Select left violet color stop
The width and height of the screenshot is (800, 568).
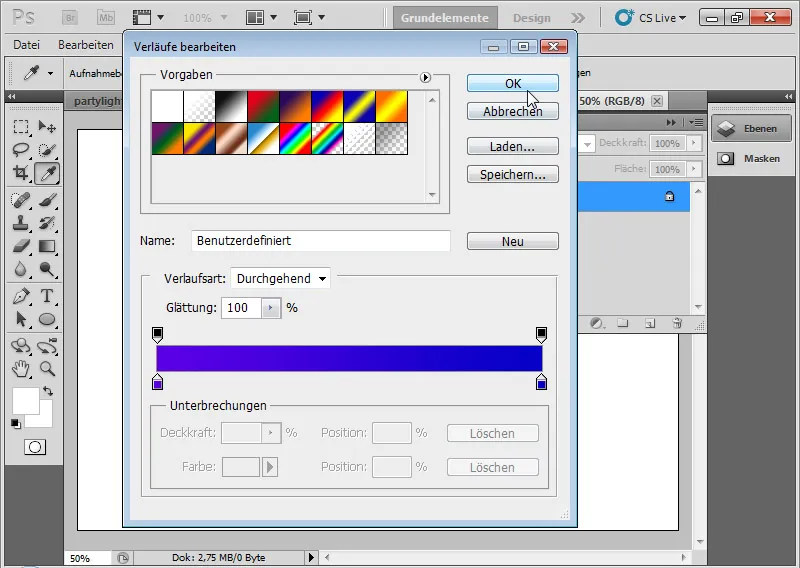[158, 382]
